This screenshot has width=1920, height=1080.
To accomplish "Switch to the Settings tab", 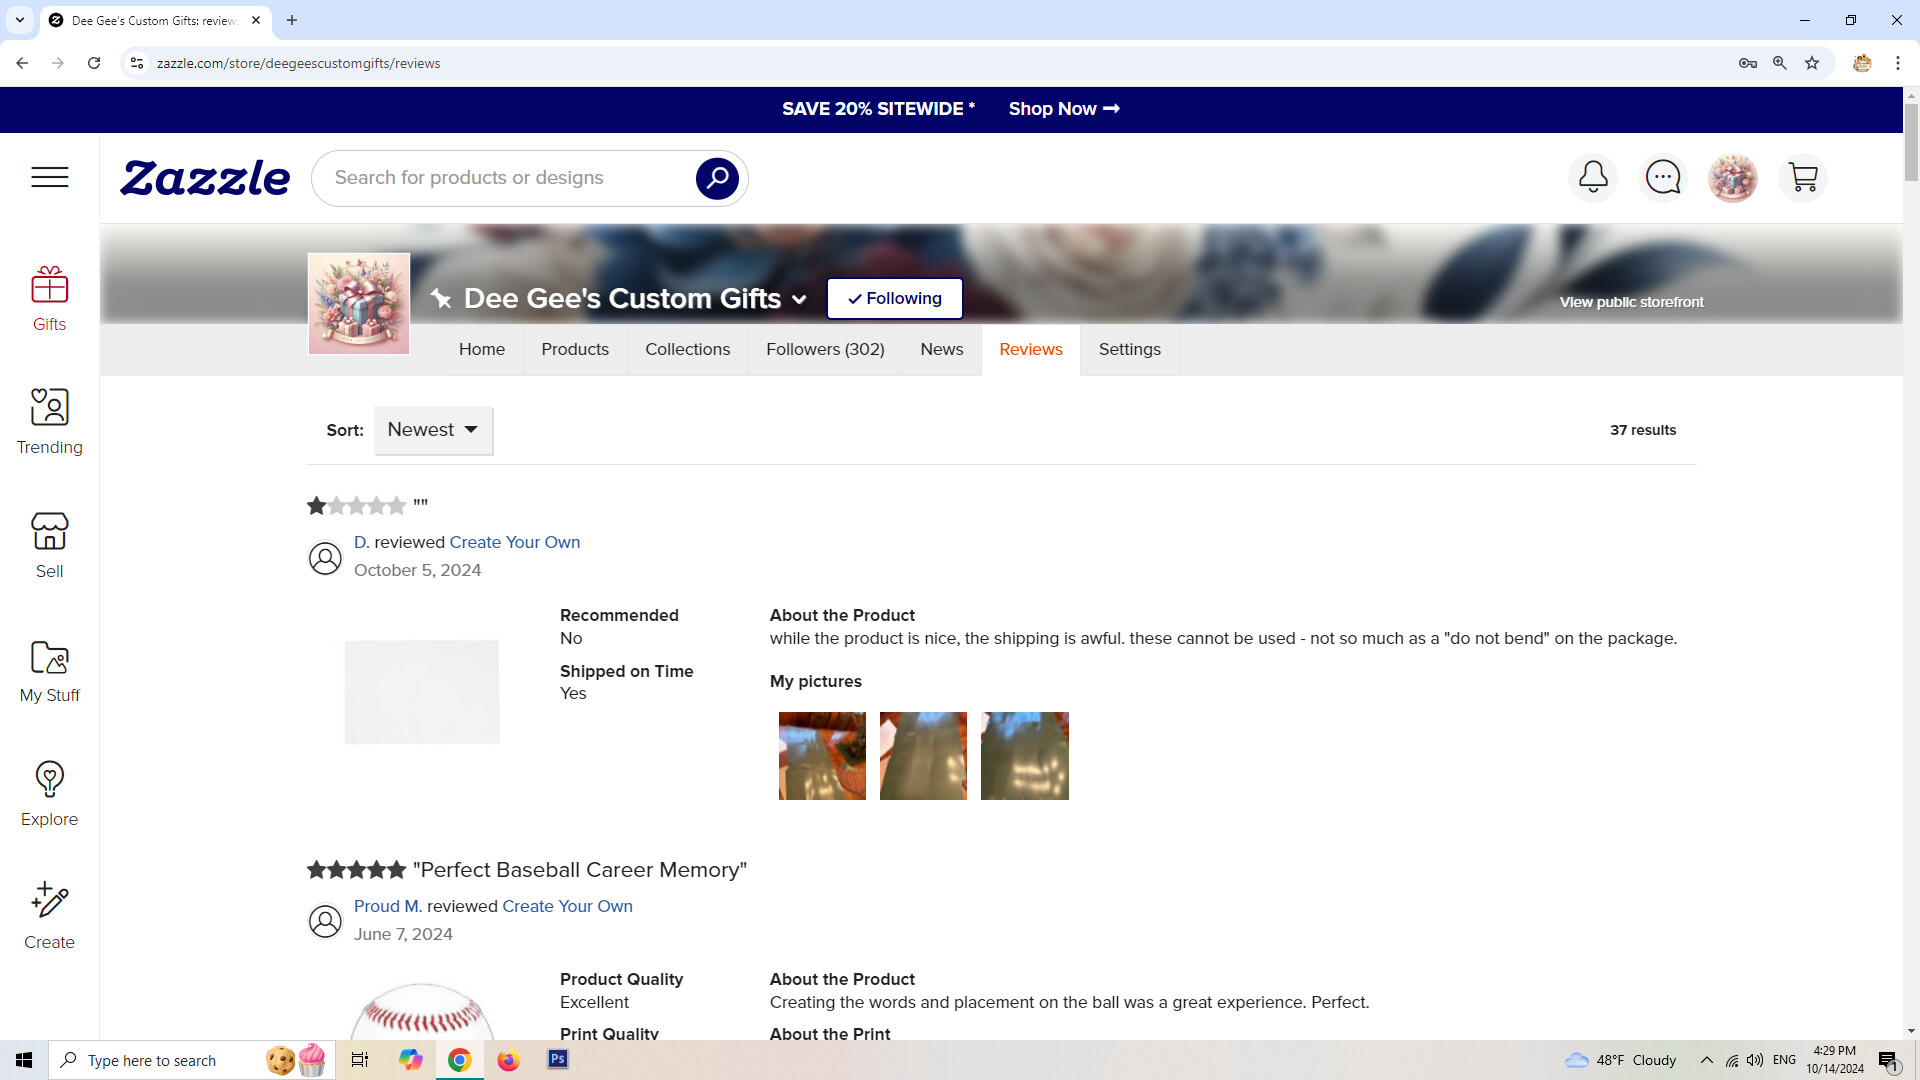I will (x=1130, y=349).
